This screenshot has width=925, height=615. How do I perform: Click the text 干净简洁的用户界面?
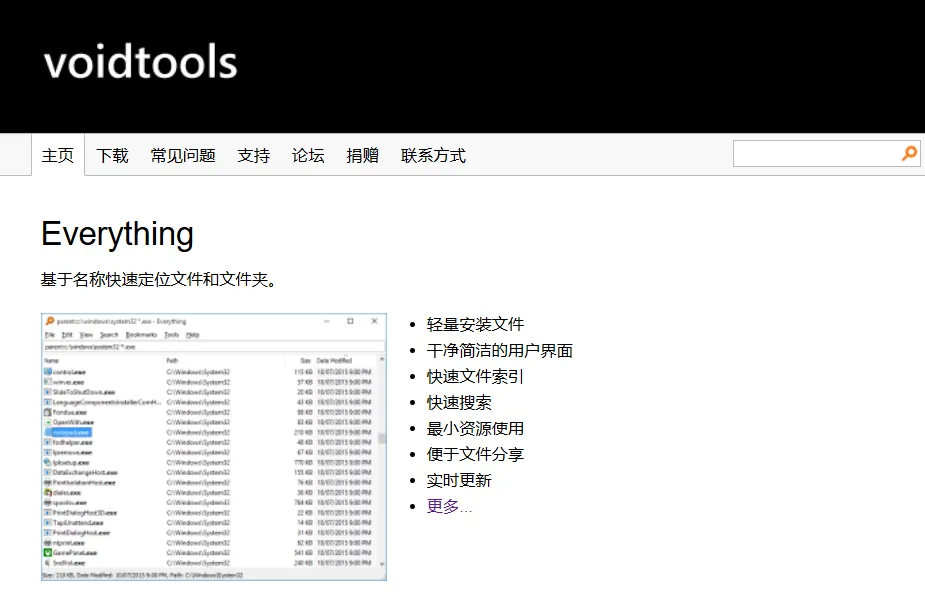(500, 350)
